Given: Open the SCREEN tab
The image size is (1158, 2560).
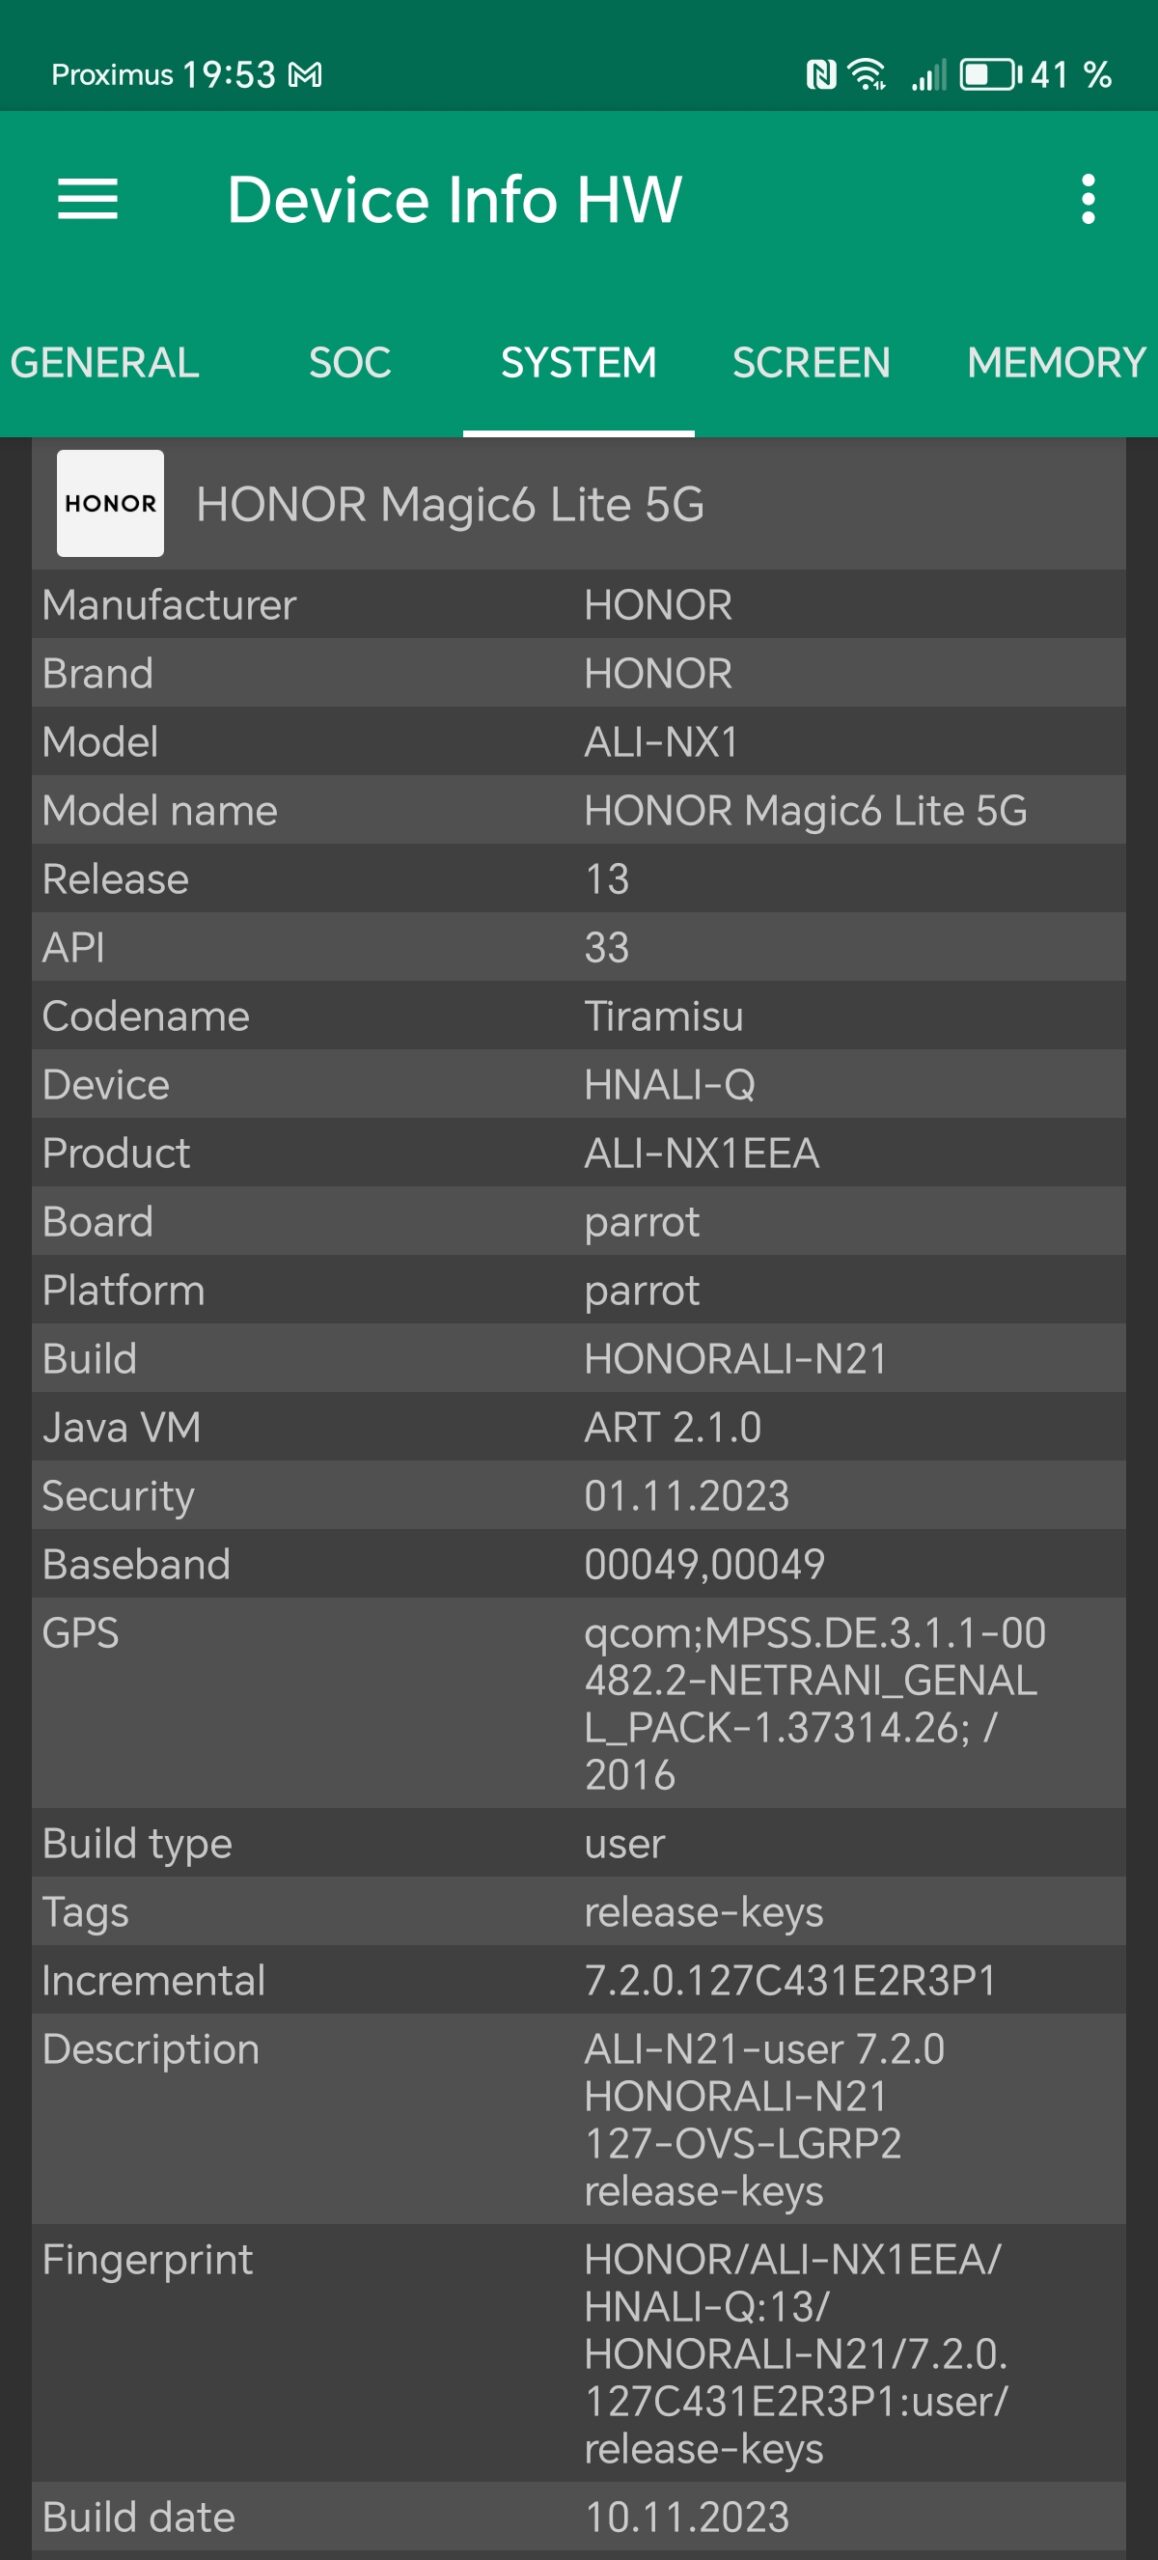Looking at the screenshot, I should [x=811, y=363].
